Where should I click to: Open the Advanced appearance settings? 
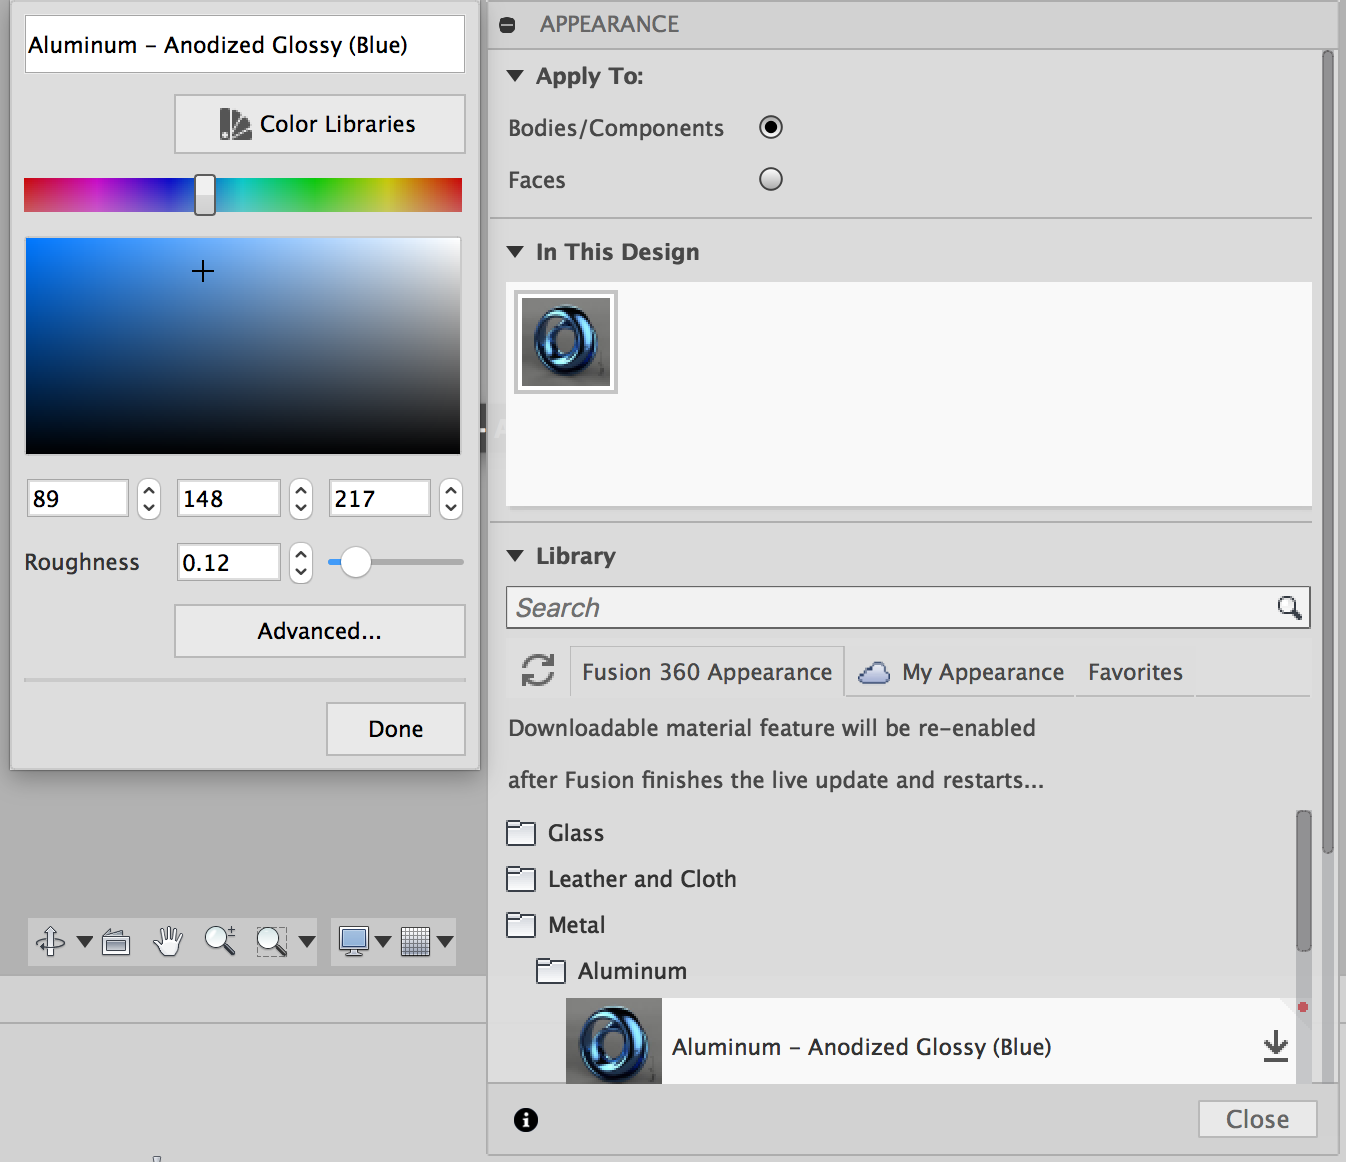tap(318, 631)
